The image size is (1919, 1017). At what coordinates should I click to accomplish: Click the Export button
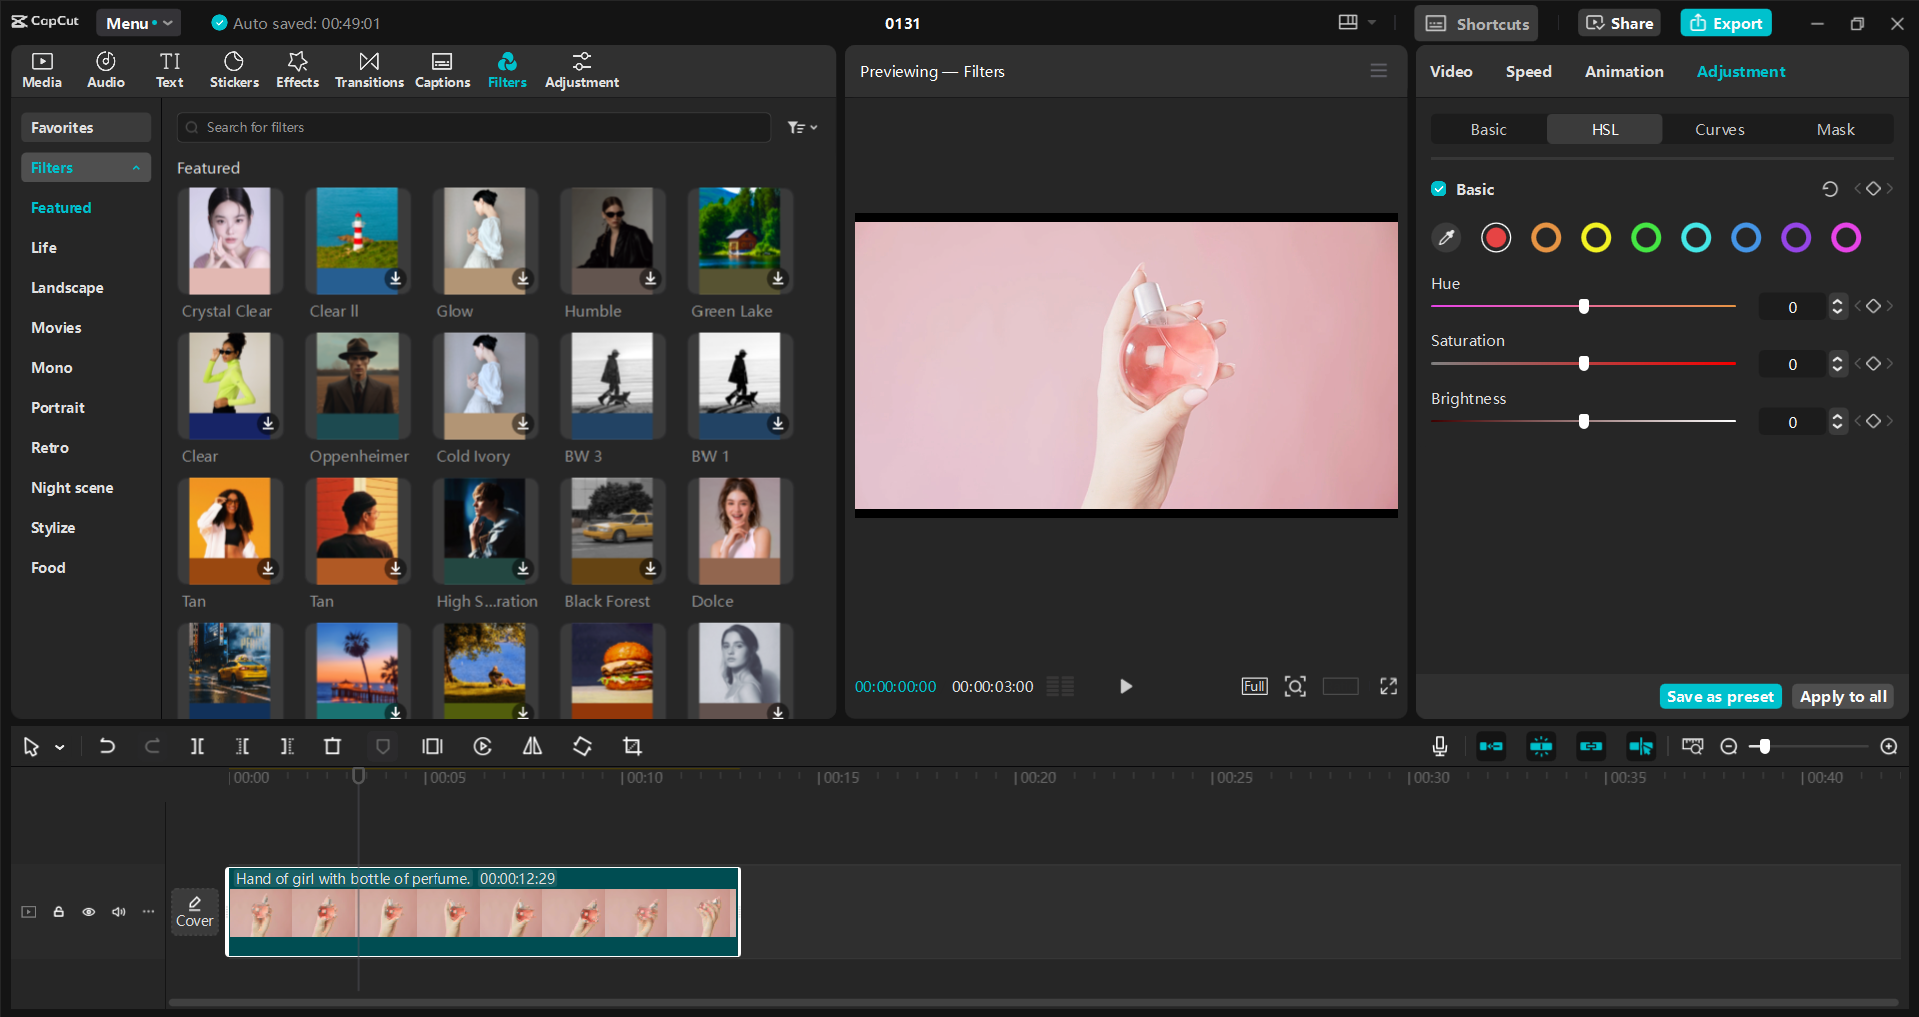1726,23
